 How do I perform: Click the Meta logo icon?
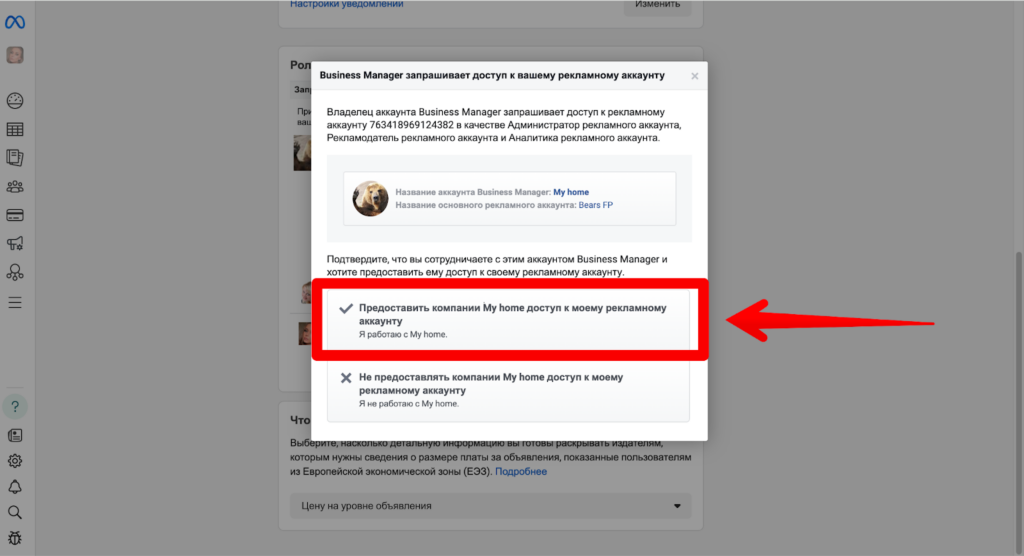pos(14,22)
